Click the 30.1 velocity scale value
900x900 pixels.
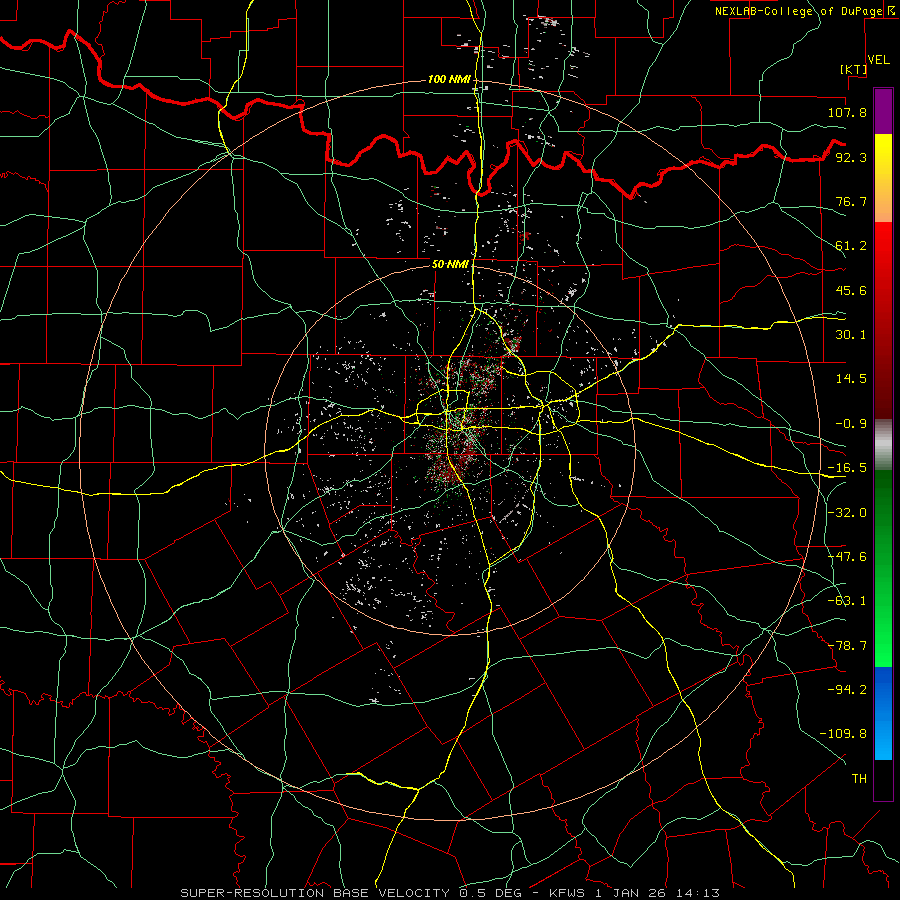[851, 335]
